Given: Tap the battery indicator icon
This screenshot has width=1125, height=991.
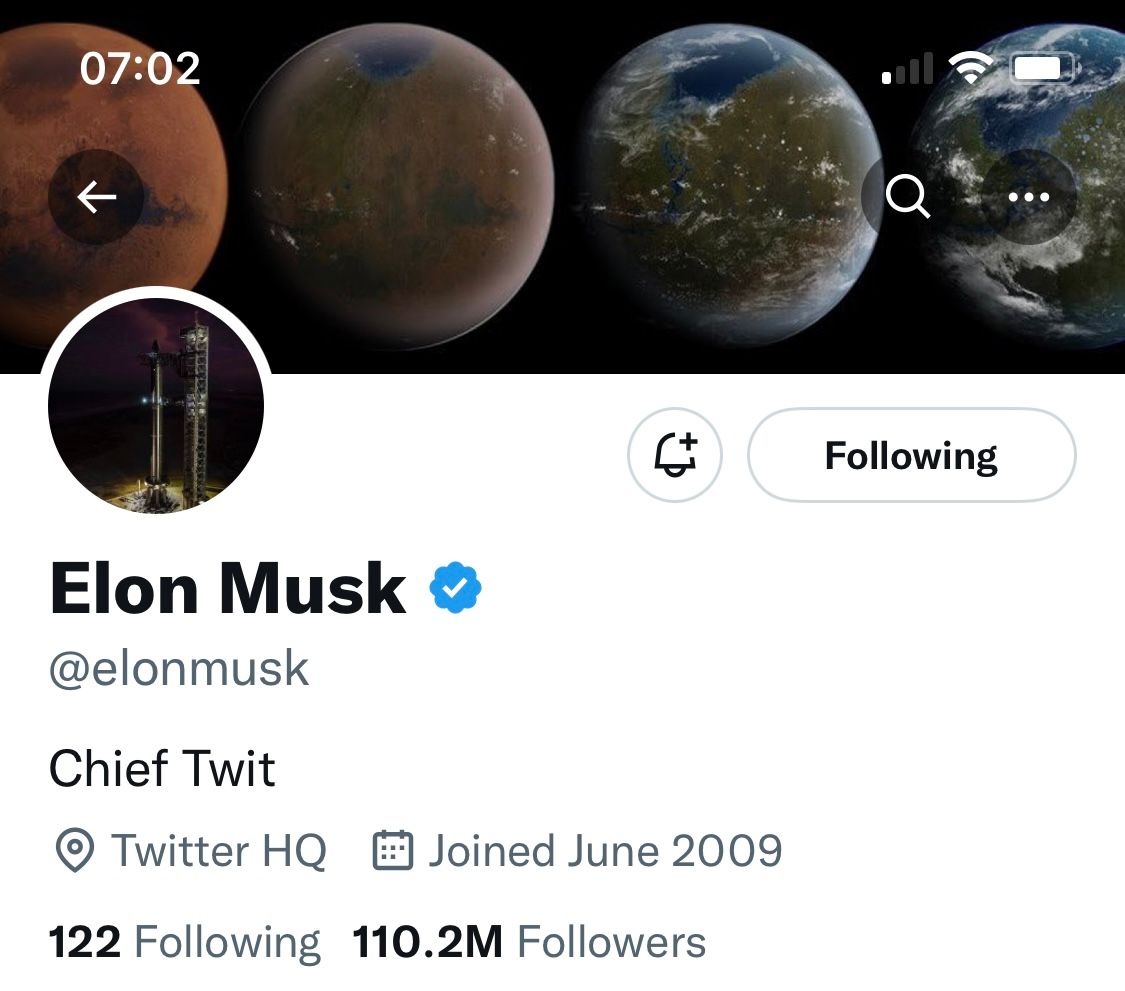Looking at the screenshot, I should click(1044, 68).
